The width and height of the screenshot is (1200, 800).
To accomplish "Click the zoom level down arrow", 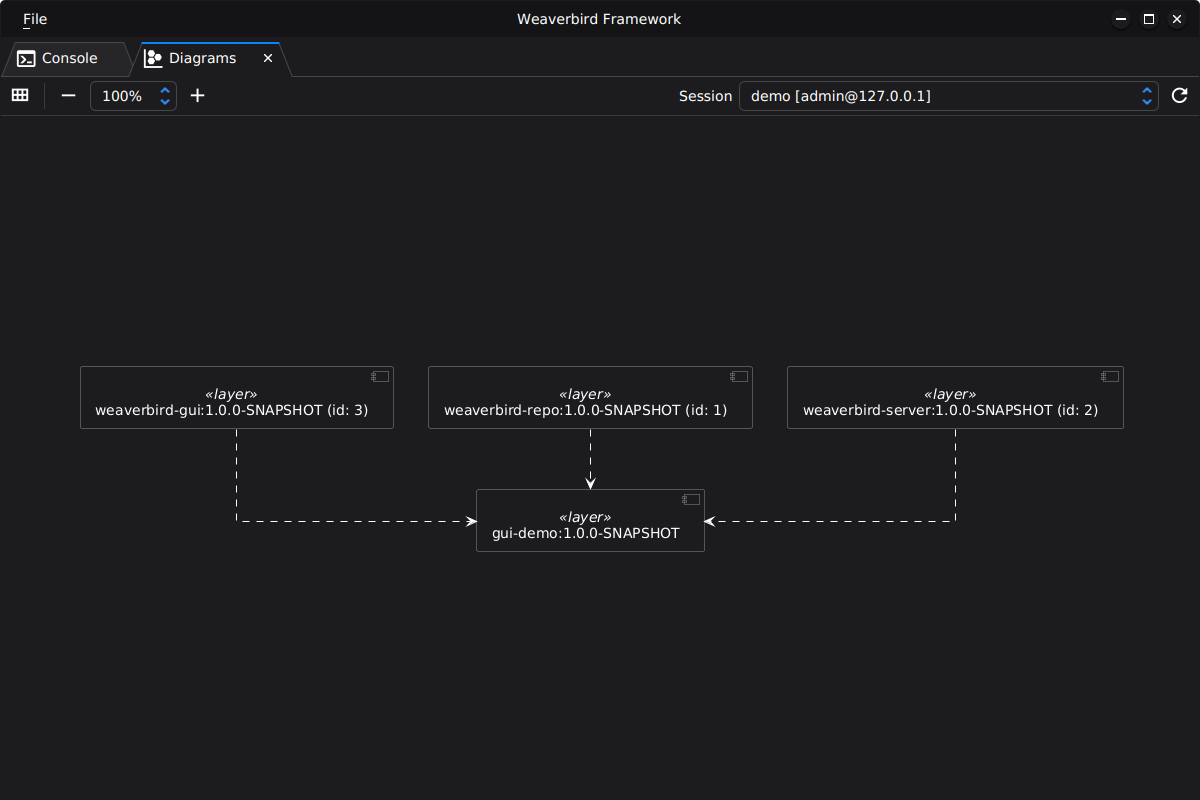I will point(164,101).
